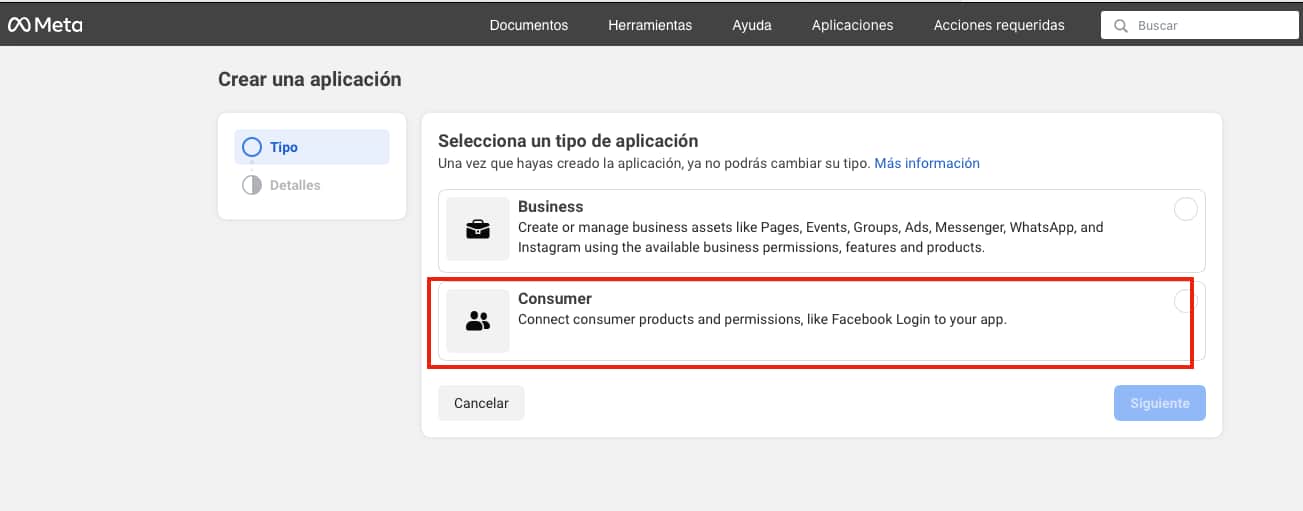The height and width of the screenshot is (511, 1303).
Task: Open the Más información link
Action: tap(927, 163)
